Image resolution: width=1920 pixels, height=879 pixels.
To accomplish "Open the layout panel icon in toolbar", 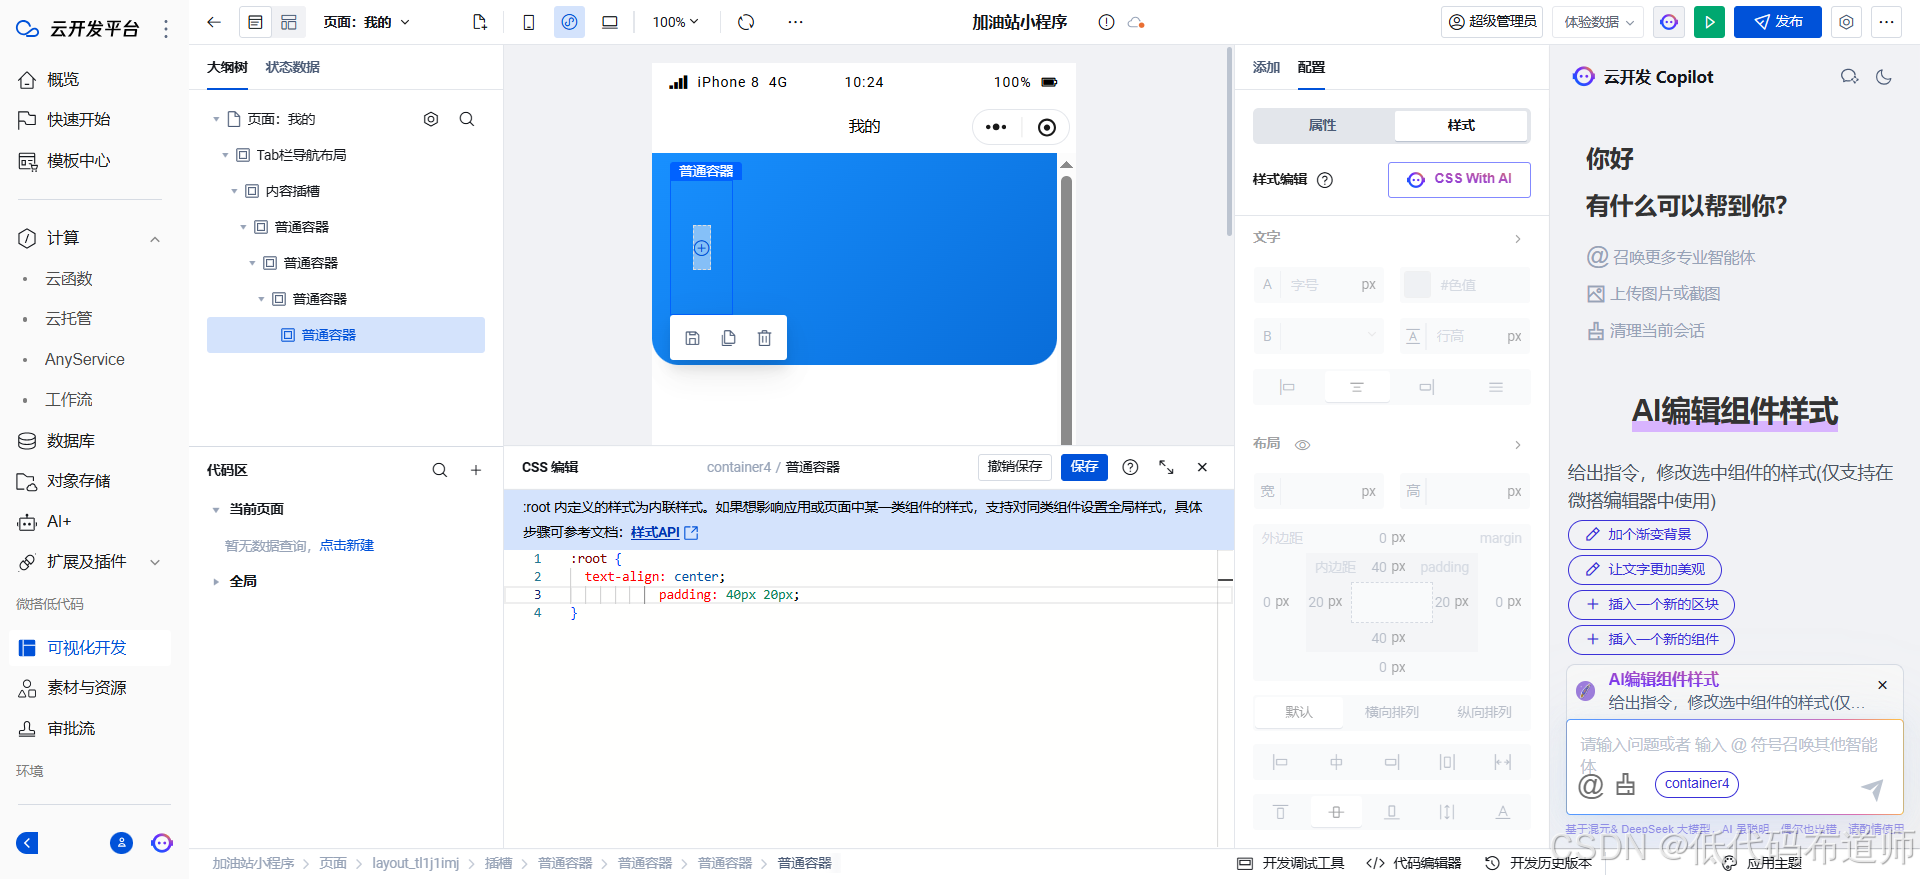I will (289, 22).
